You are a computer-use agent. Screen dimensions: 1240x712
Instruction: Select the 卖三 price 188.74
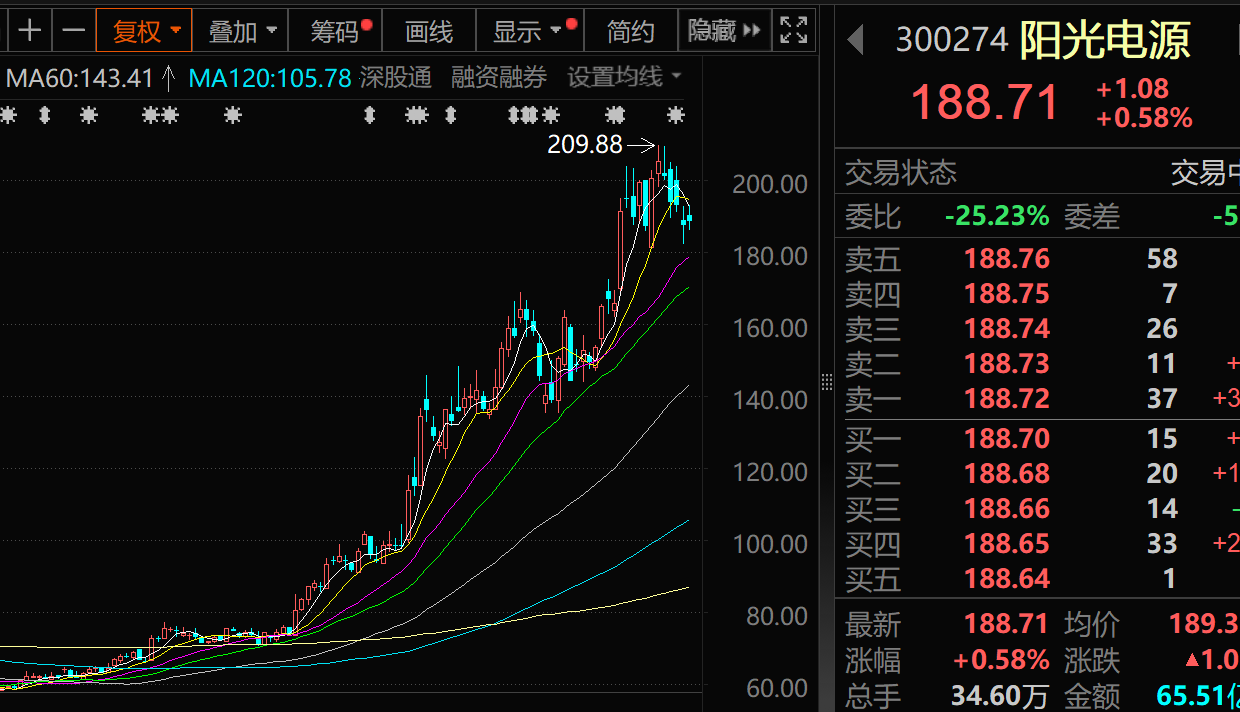click(1007, 329)
